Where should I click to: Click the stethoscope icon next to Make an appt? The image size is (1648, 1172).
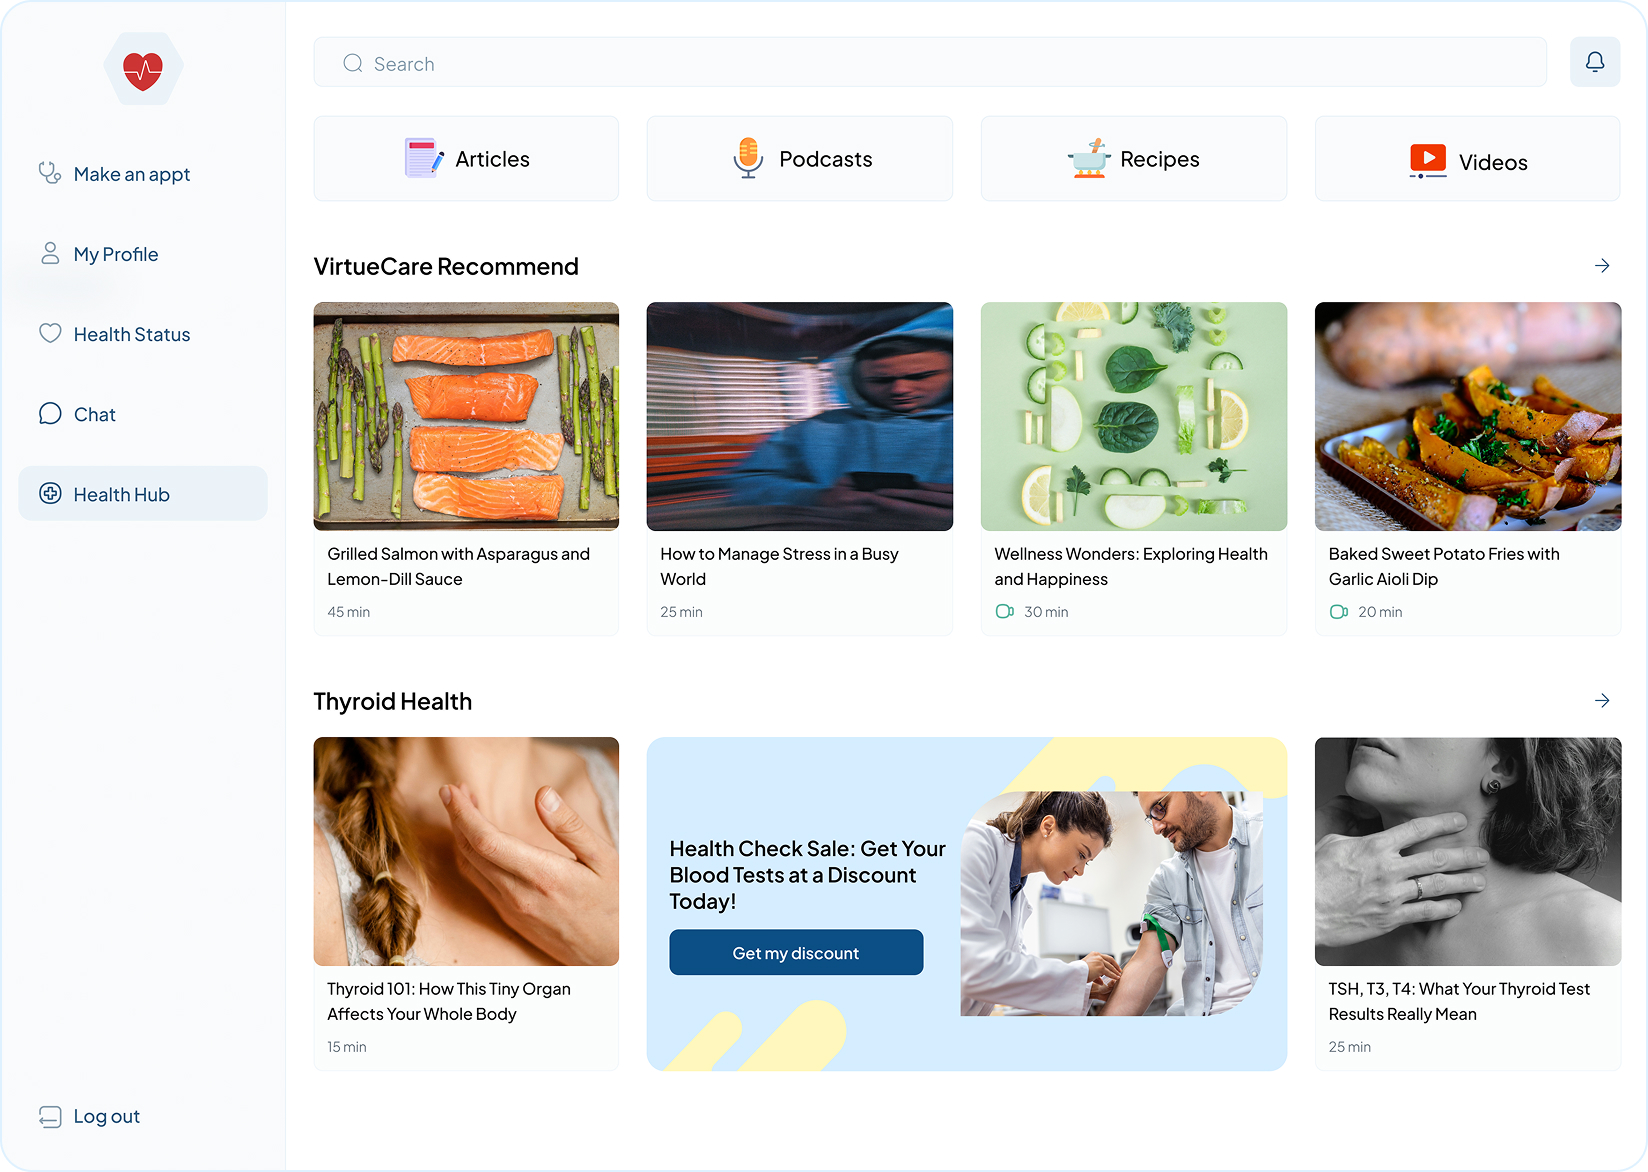[49, 173]
